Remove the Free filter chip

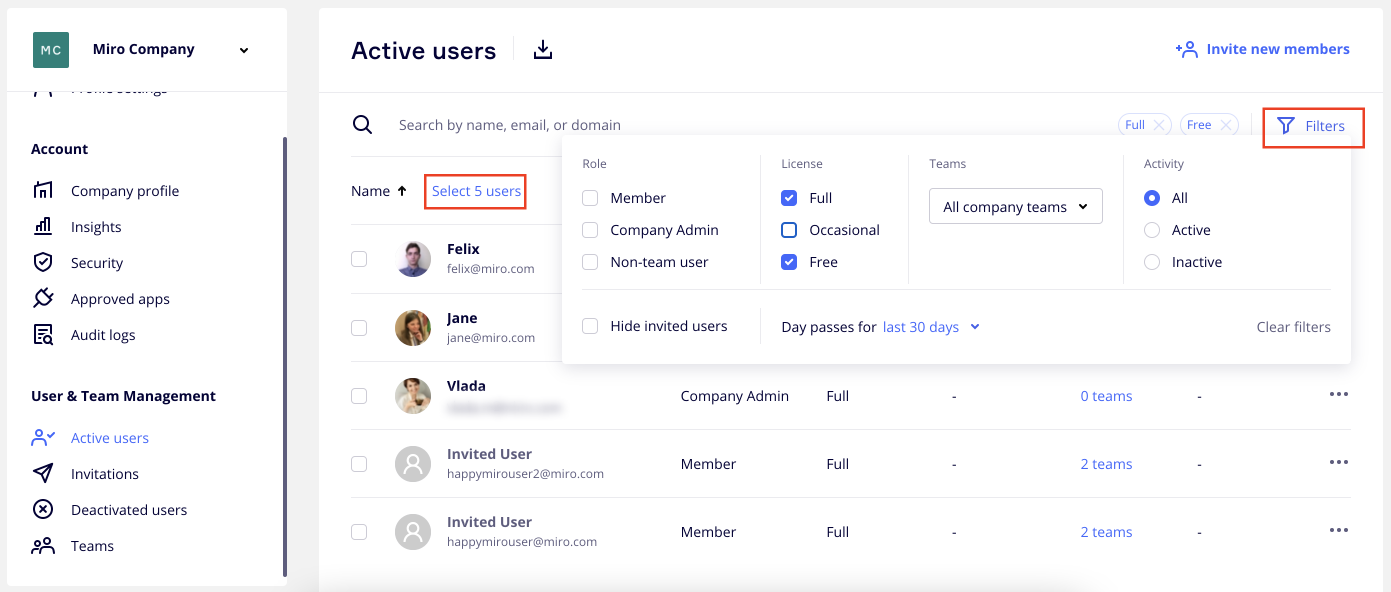[x=1226, y=125]
